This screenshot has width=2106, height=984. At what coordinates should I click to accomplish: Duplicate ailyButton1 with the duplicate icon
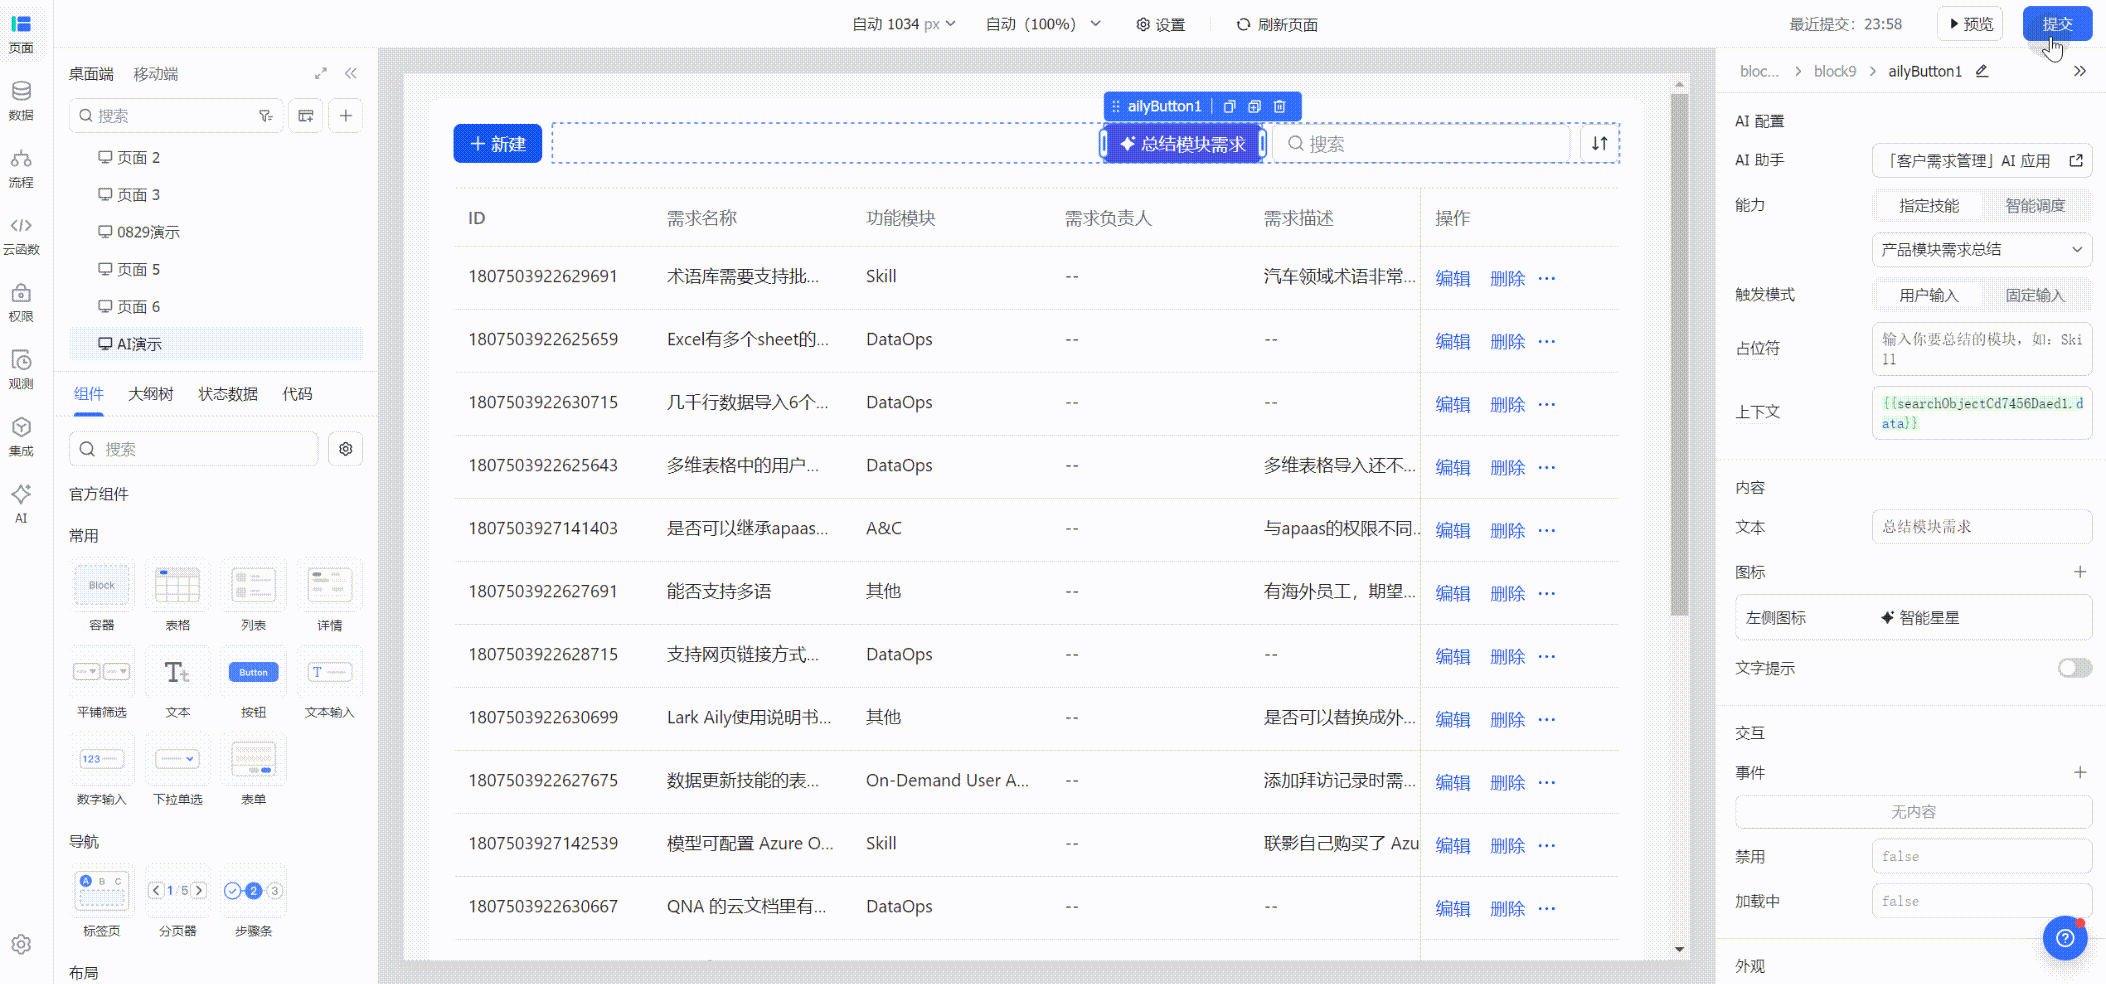tap(1255, 106)
